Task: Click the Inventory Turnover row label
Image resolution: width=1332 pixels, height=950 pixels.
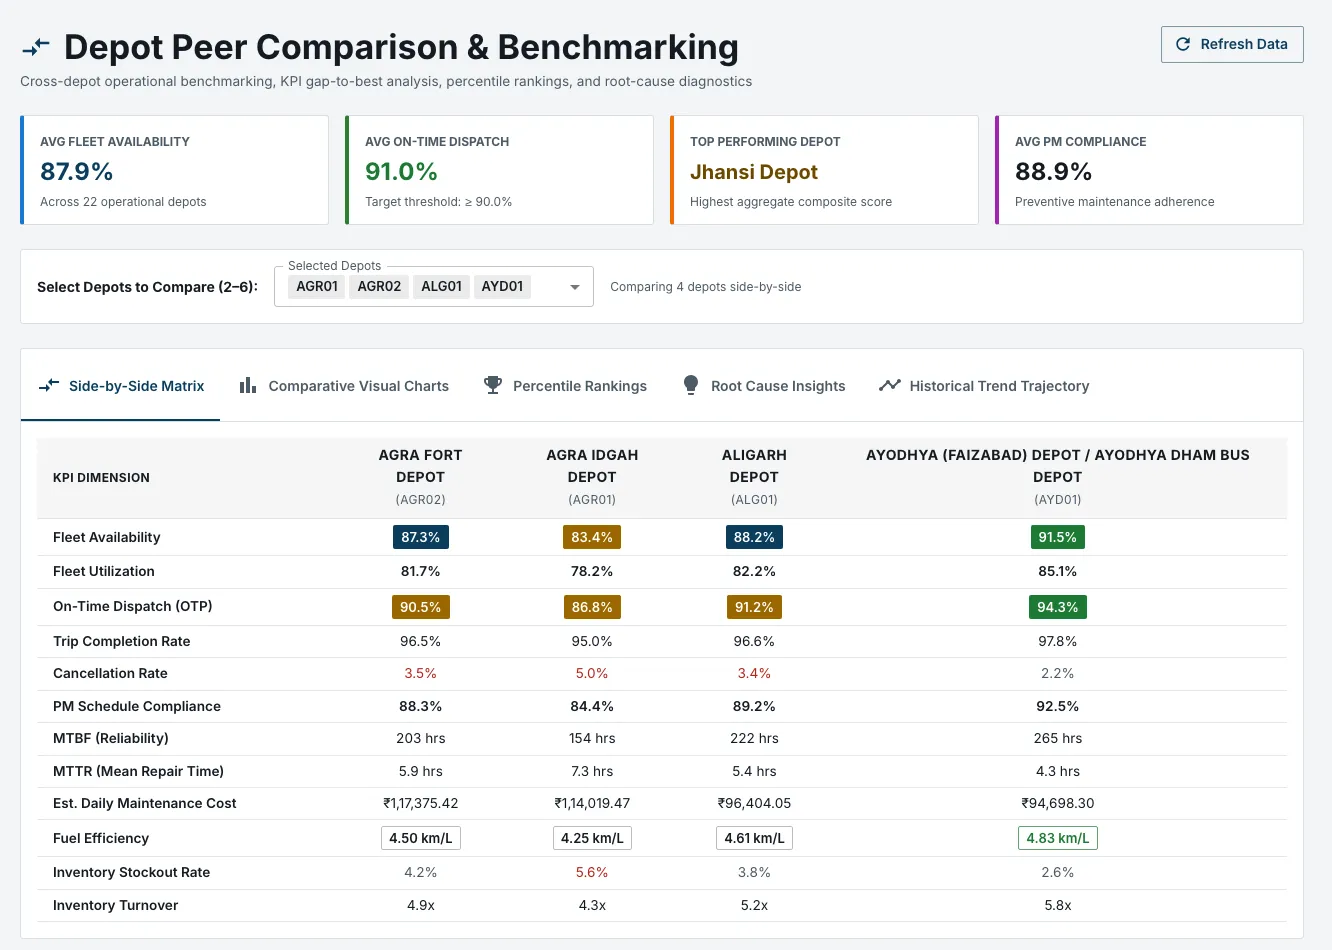Action: (x=116, y=905)
